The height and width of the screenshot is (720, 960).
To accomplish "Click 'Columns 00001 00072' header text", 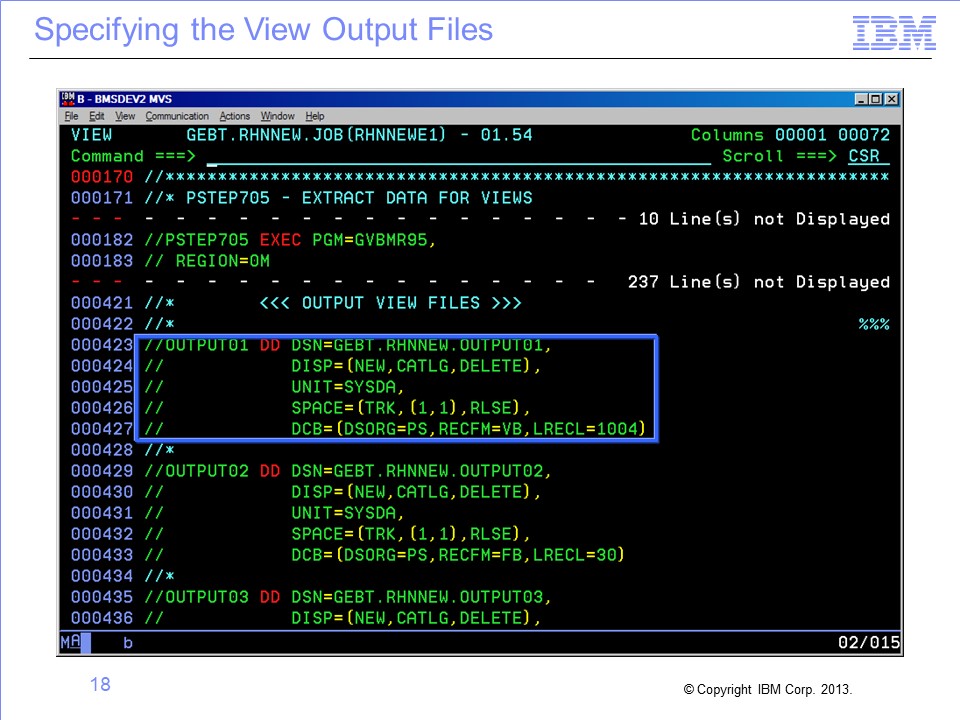I will tap(790, 135).
